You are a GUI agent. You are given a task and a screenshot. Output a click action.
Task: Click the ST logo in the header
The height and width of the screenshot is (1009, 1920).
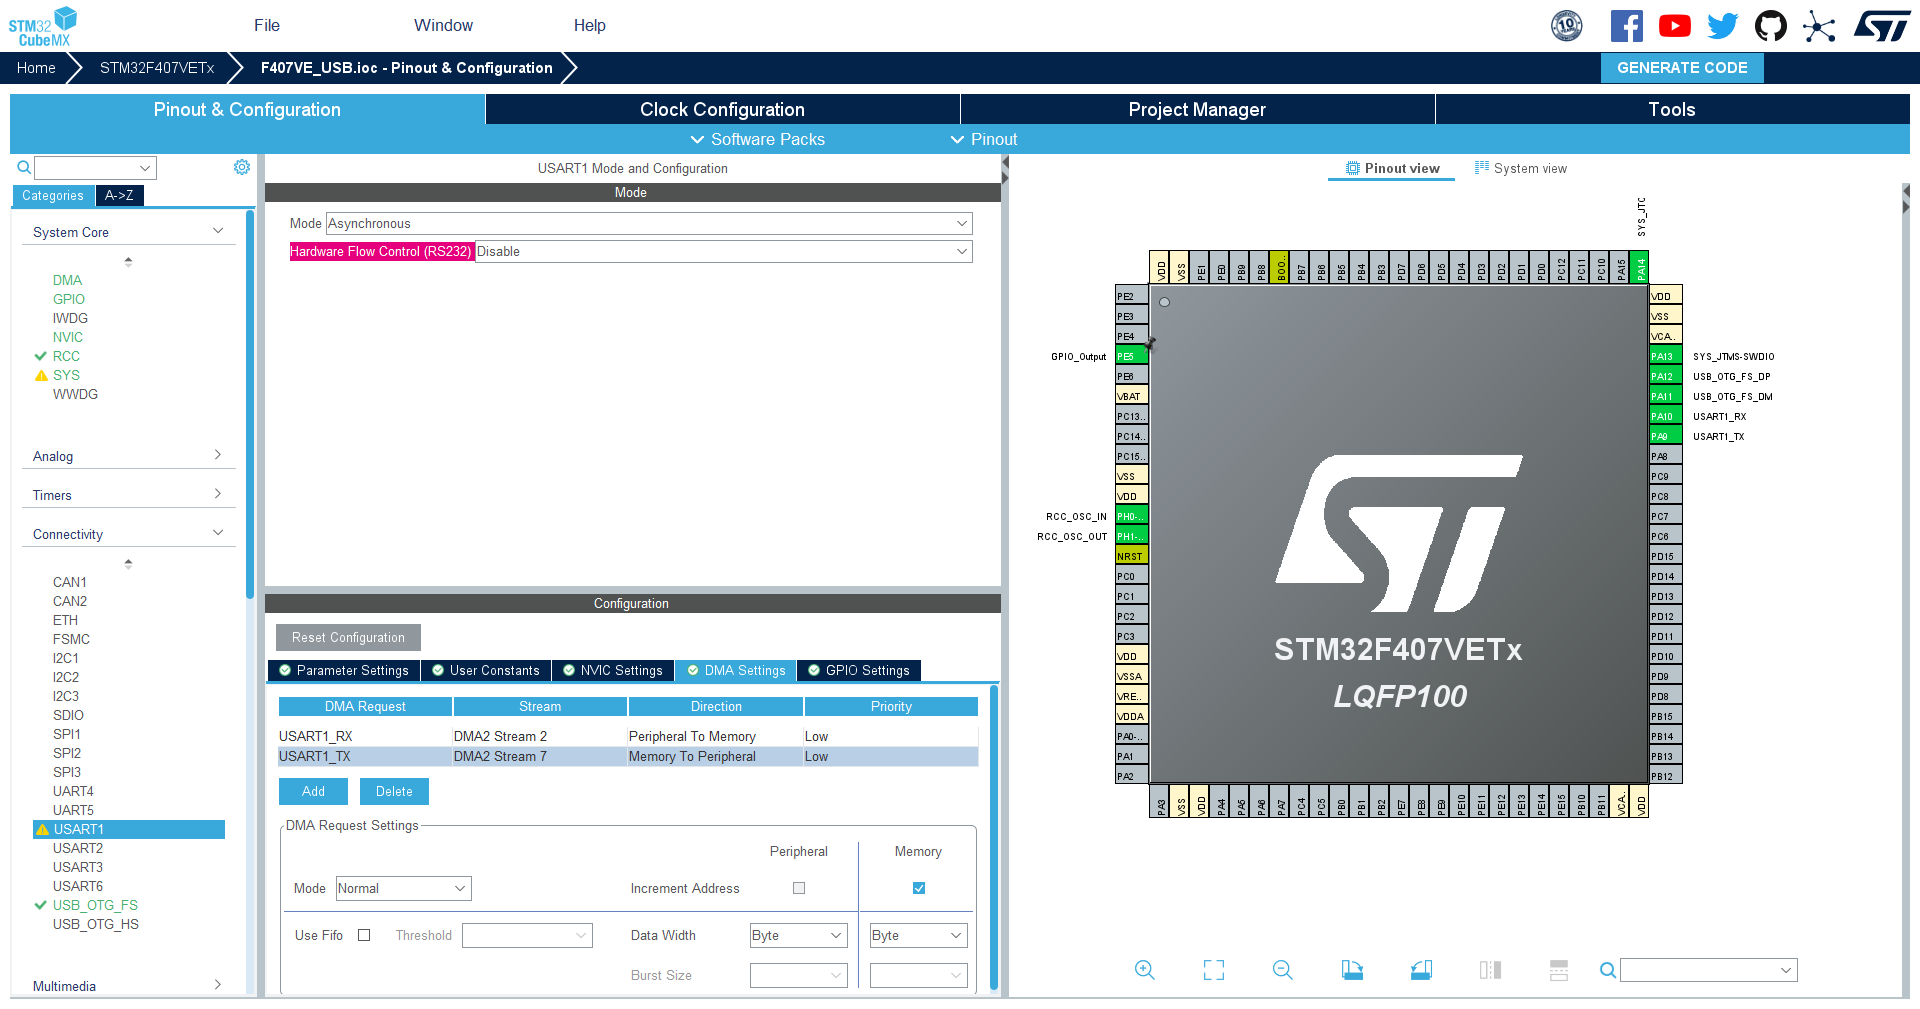point(1882,26)
